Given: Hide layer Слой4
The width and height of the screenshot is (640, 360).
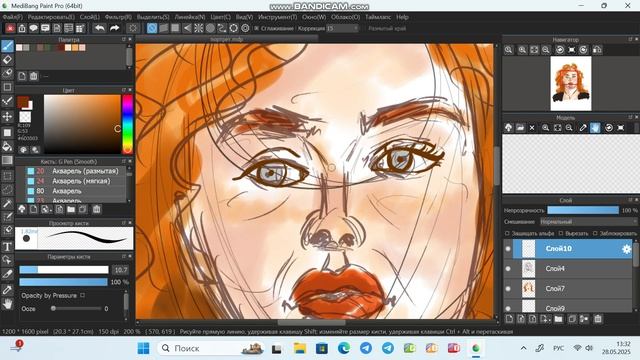Looking at the screenshot, I should pyautogui.click(x=508, y=269).
